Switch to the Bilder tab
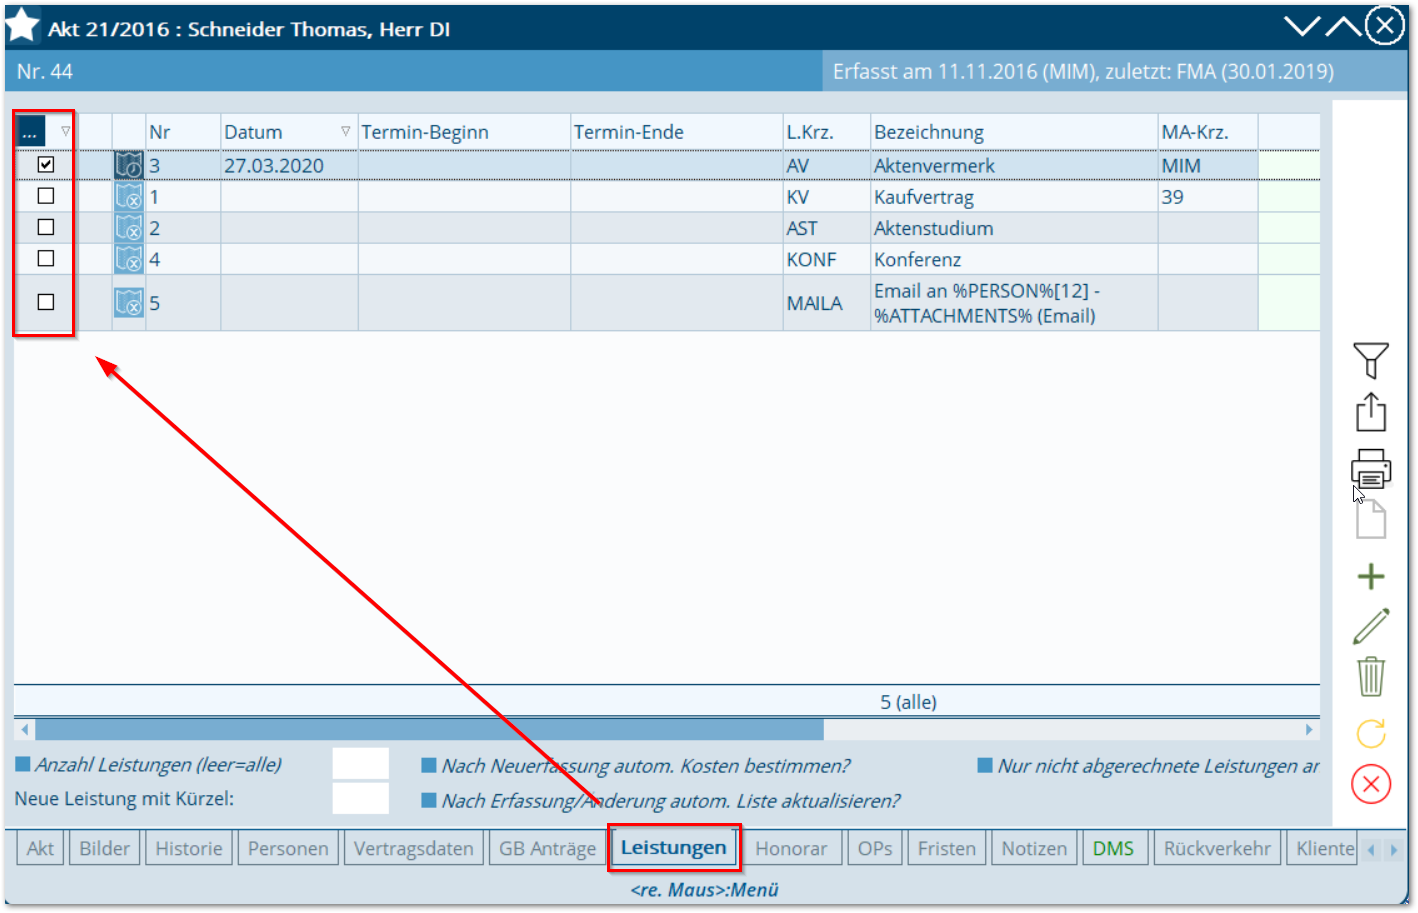 pos(105,848)
